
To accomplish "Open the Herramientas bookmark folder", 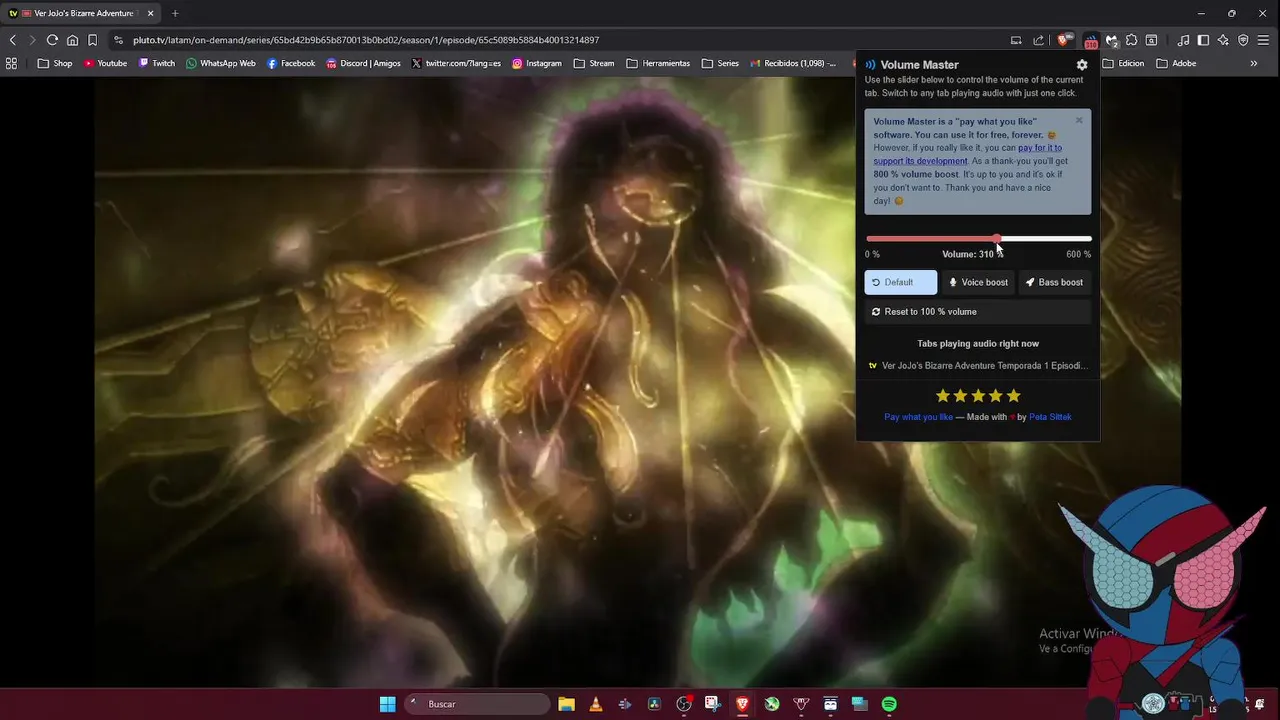I will coord(658,63).
